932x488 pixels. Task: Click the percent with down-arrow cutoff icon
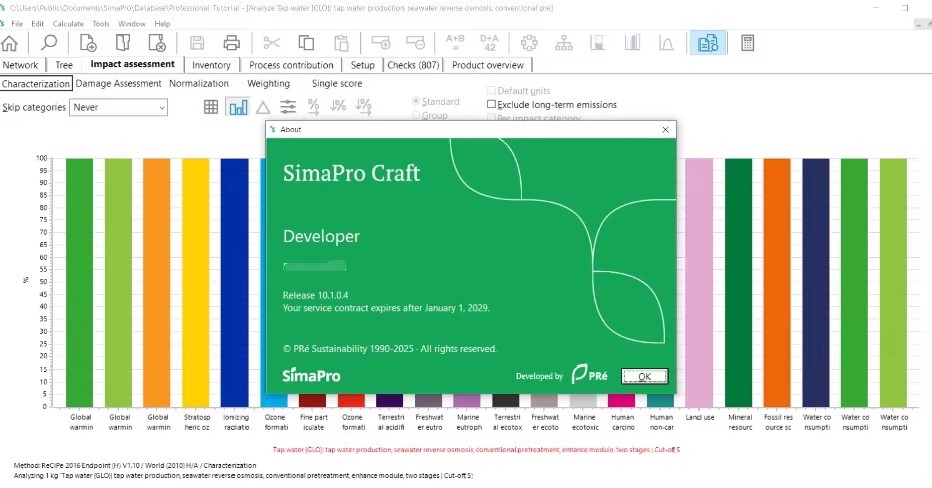[363, 107]
